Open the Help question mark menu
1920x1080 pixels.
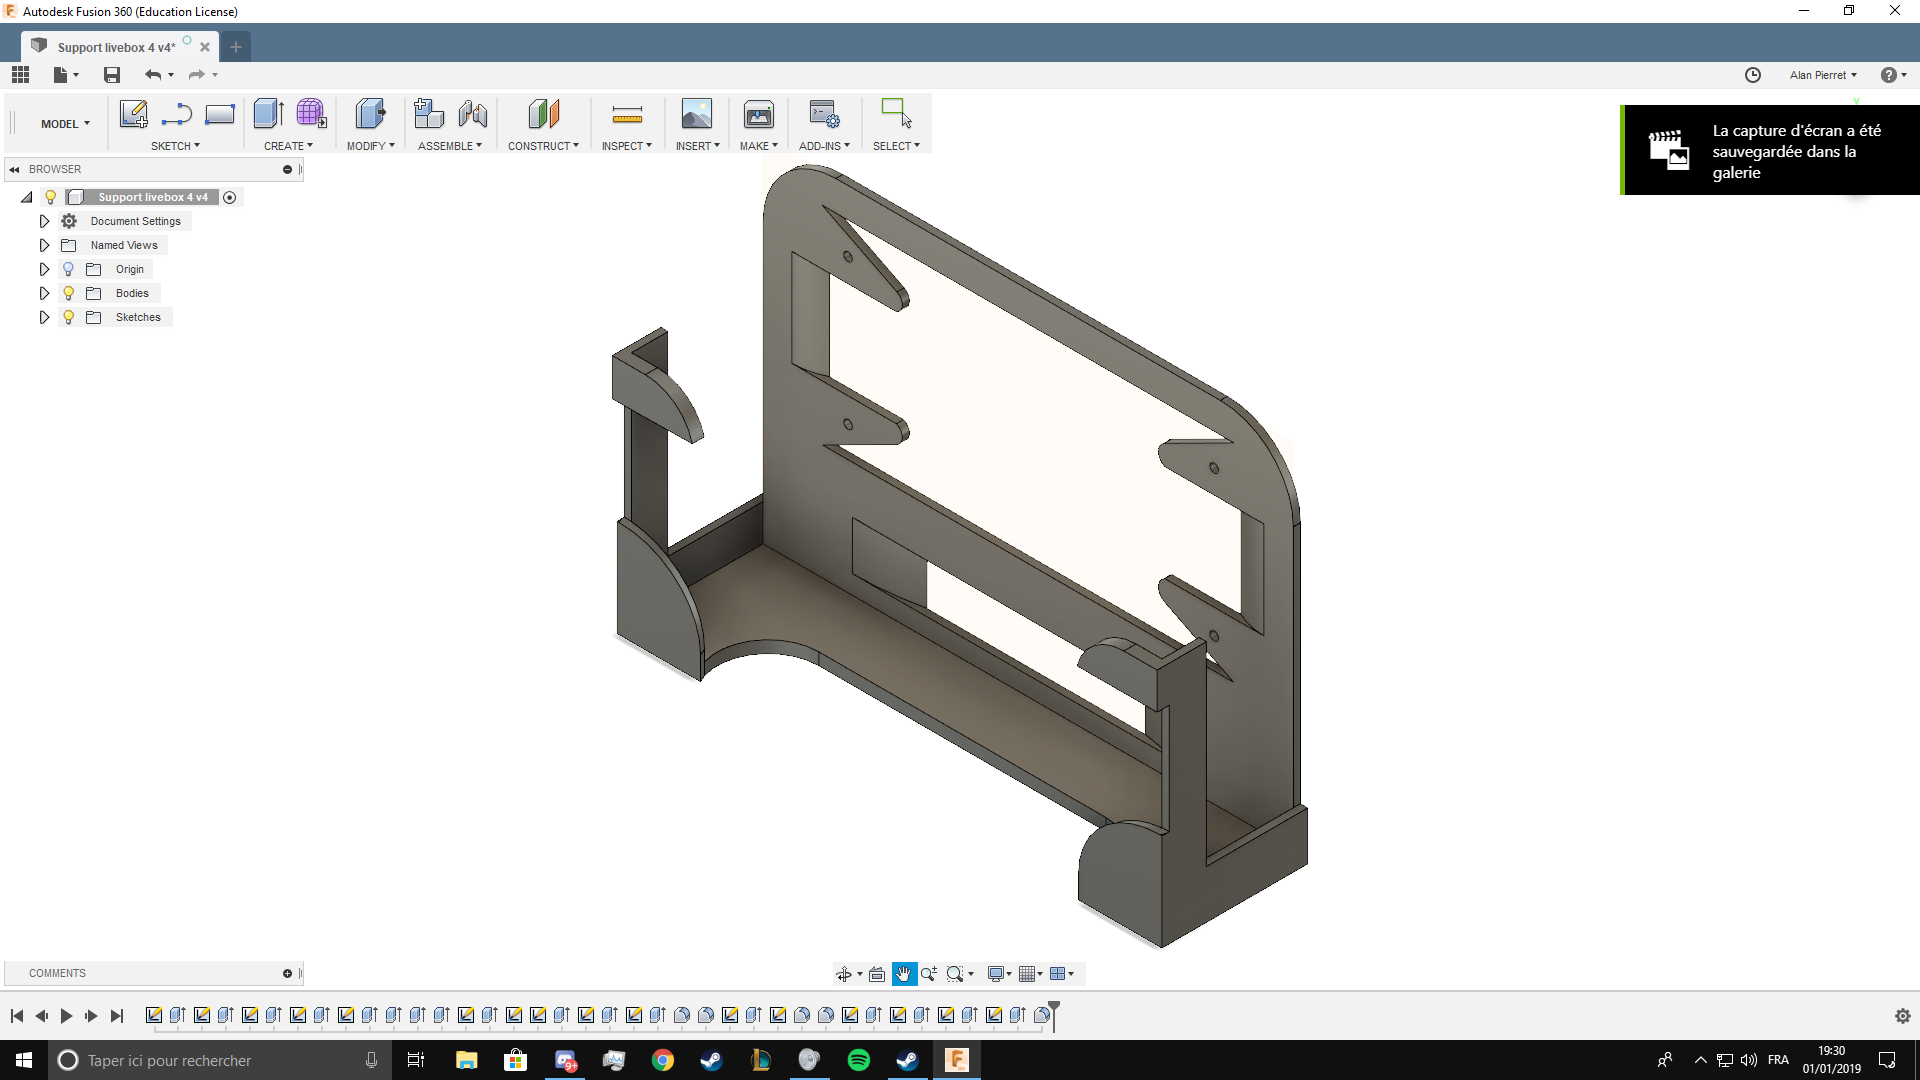click(x=1893, y=75)
